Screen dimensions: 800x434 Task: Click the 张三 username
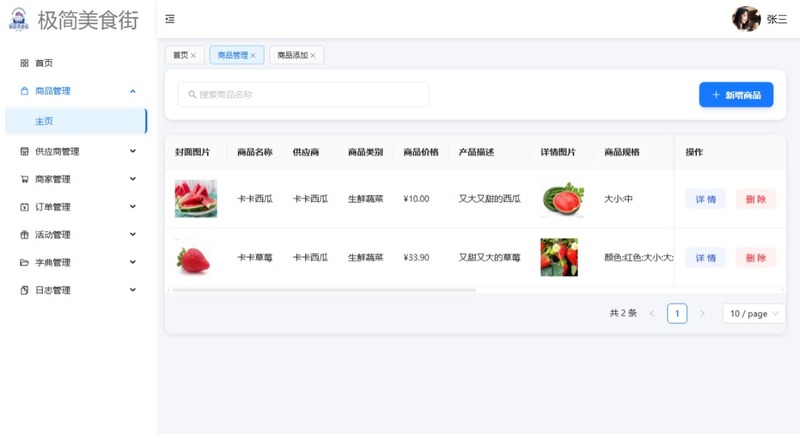click(x=777, y=19)
